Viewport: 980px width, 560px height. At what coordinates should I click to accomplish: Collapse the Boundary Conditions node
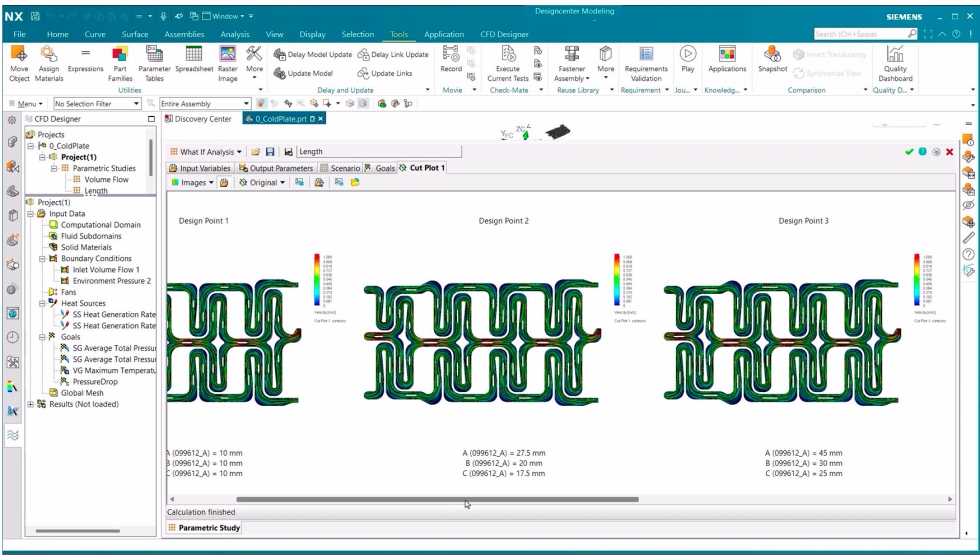(42, 259)
